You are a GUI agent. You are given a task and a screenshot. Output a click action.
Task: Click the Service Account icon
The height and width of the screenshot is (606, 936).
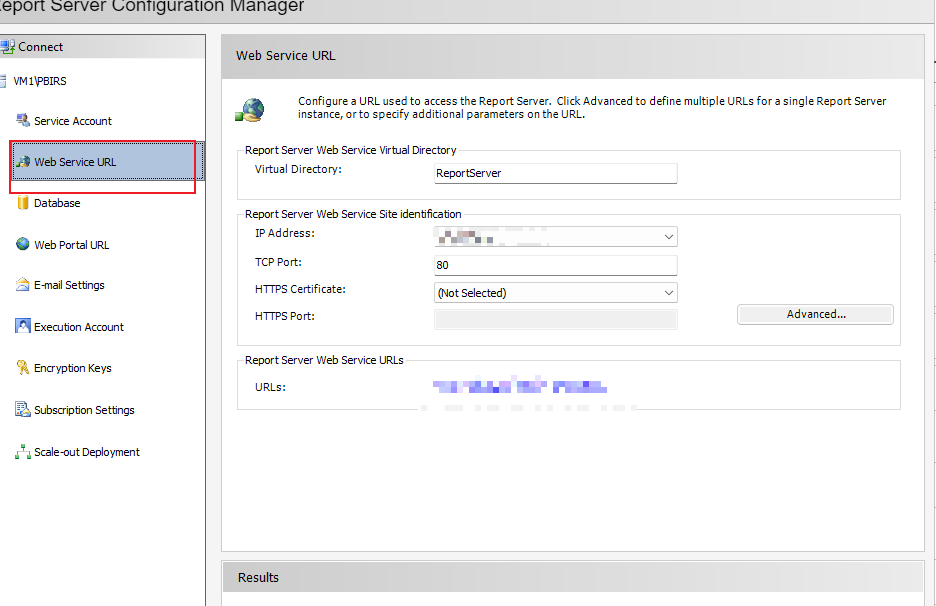coord(23,120)
